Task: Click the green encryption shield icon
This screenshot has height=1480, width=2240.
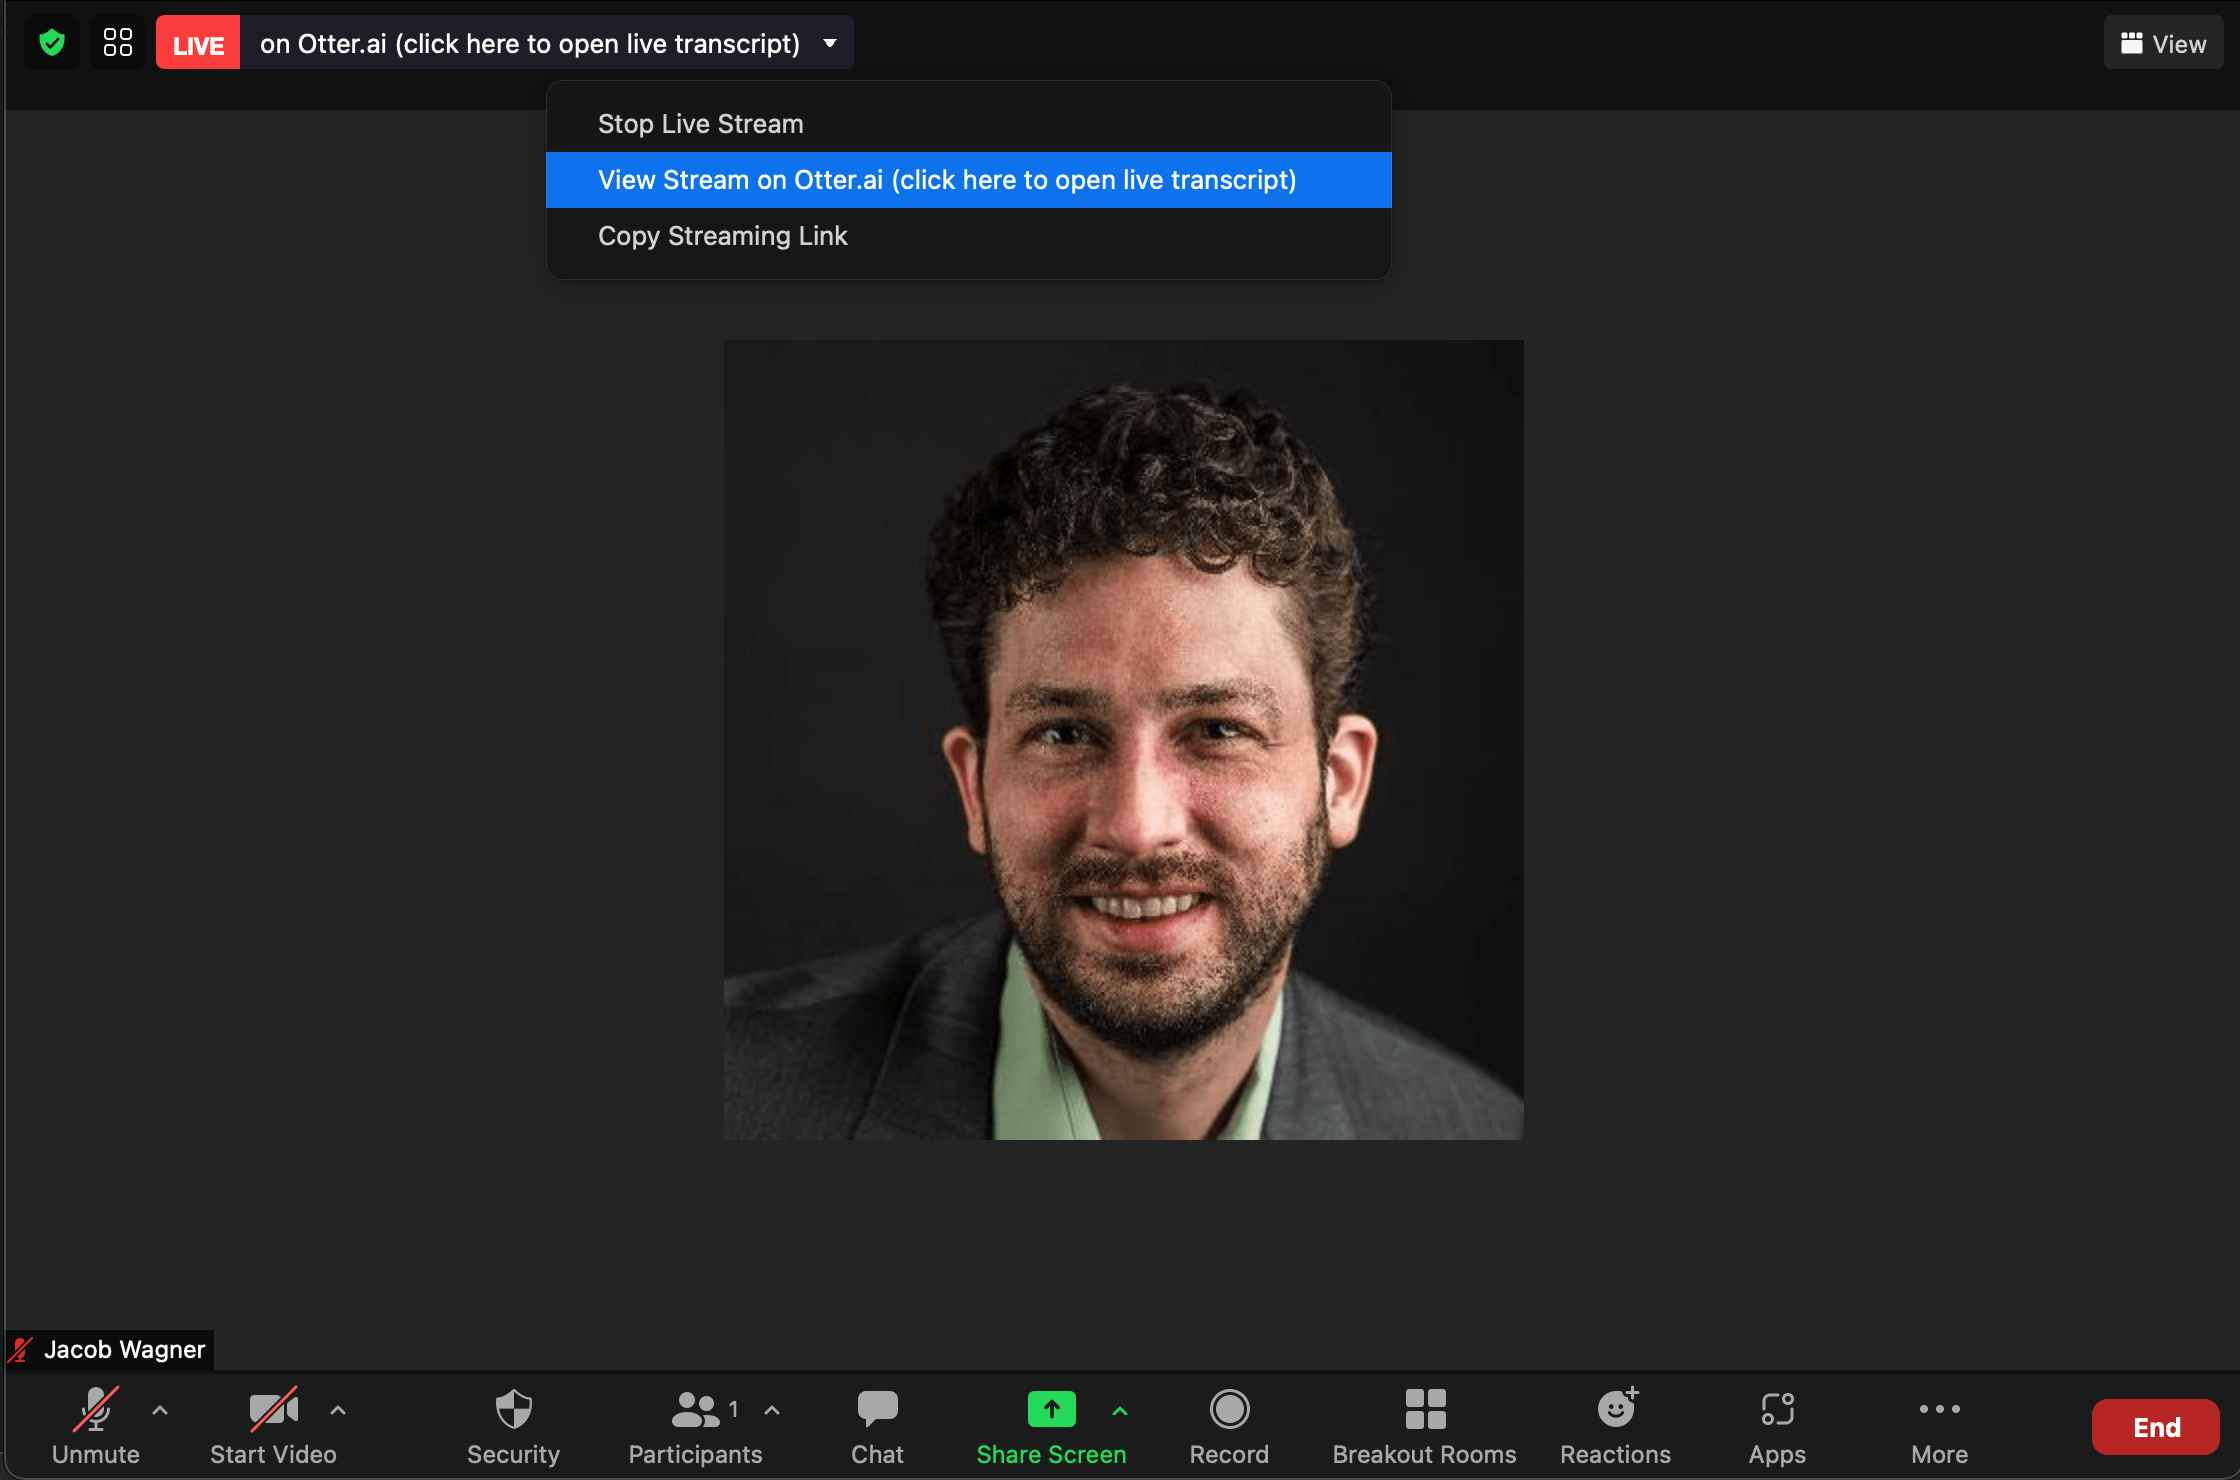Action: click(52, 43)
